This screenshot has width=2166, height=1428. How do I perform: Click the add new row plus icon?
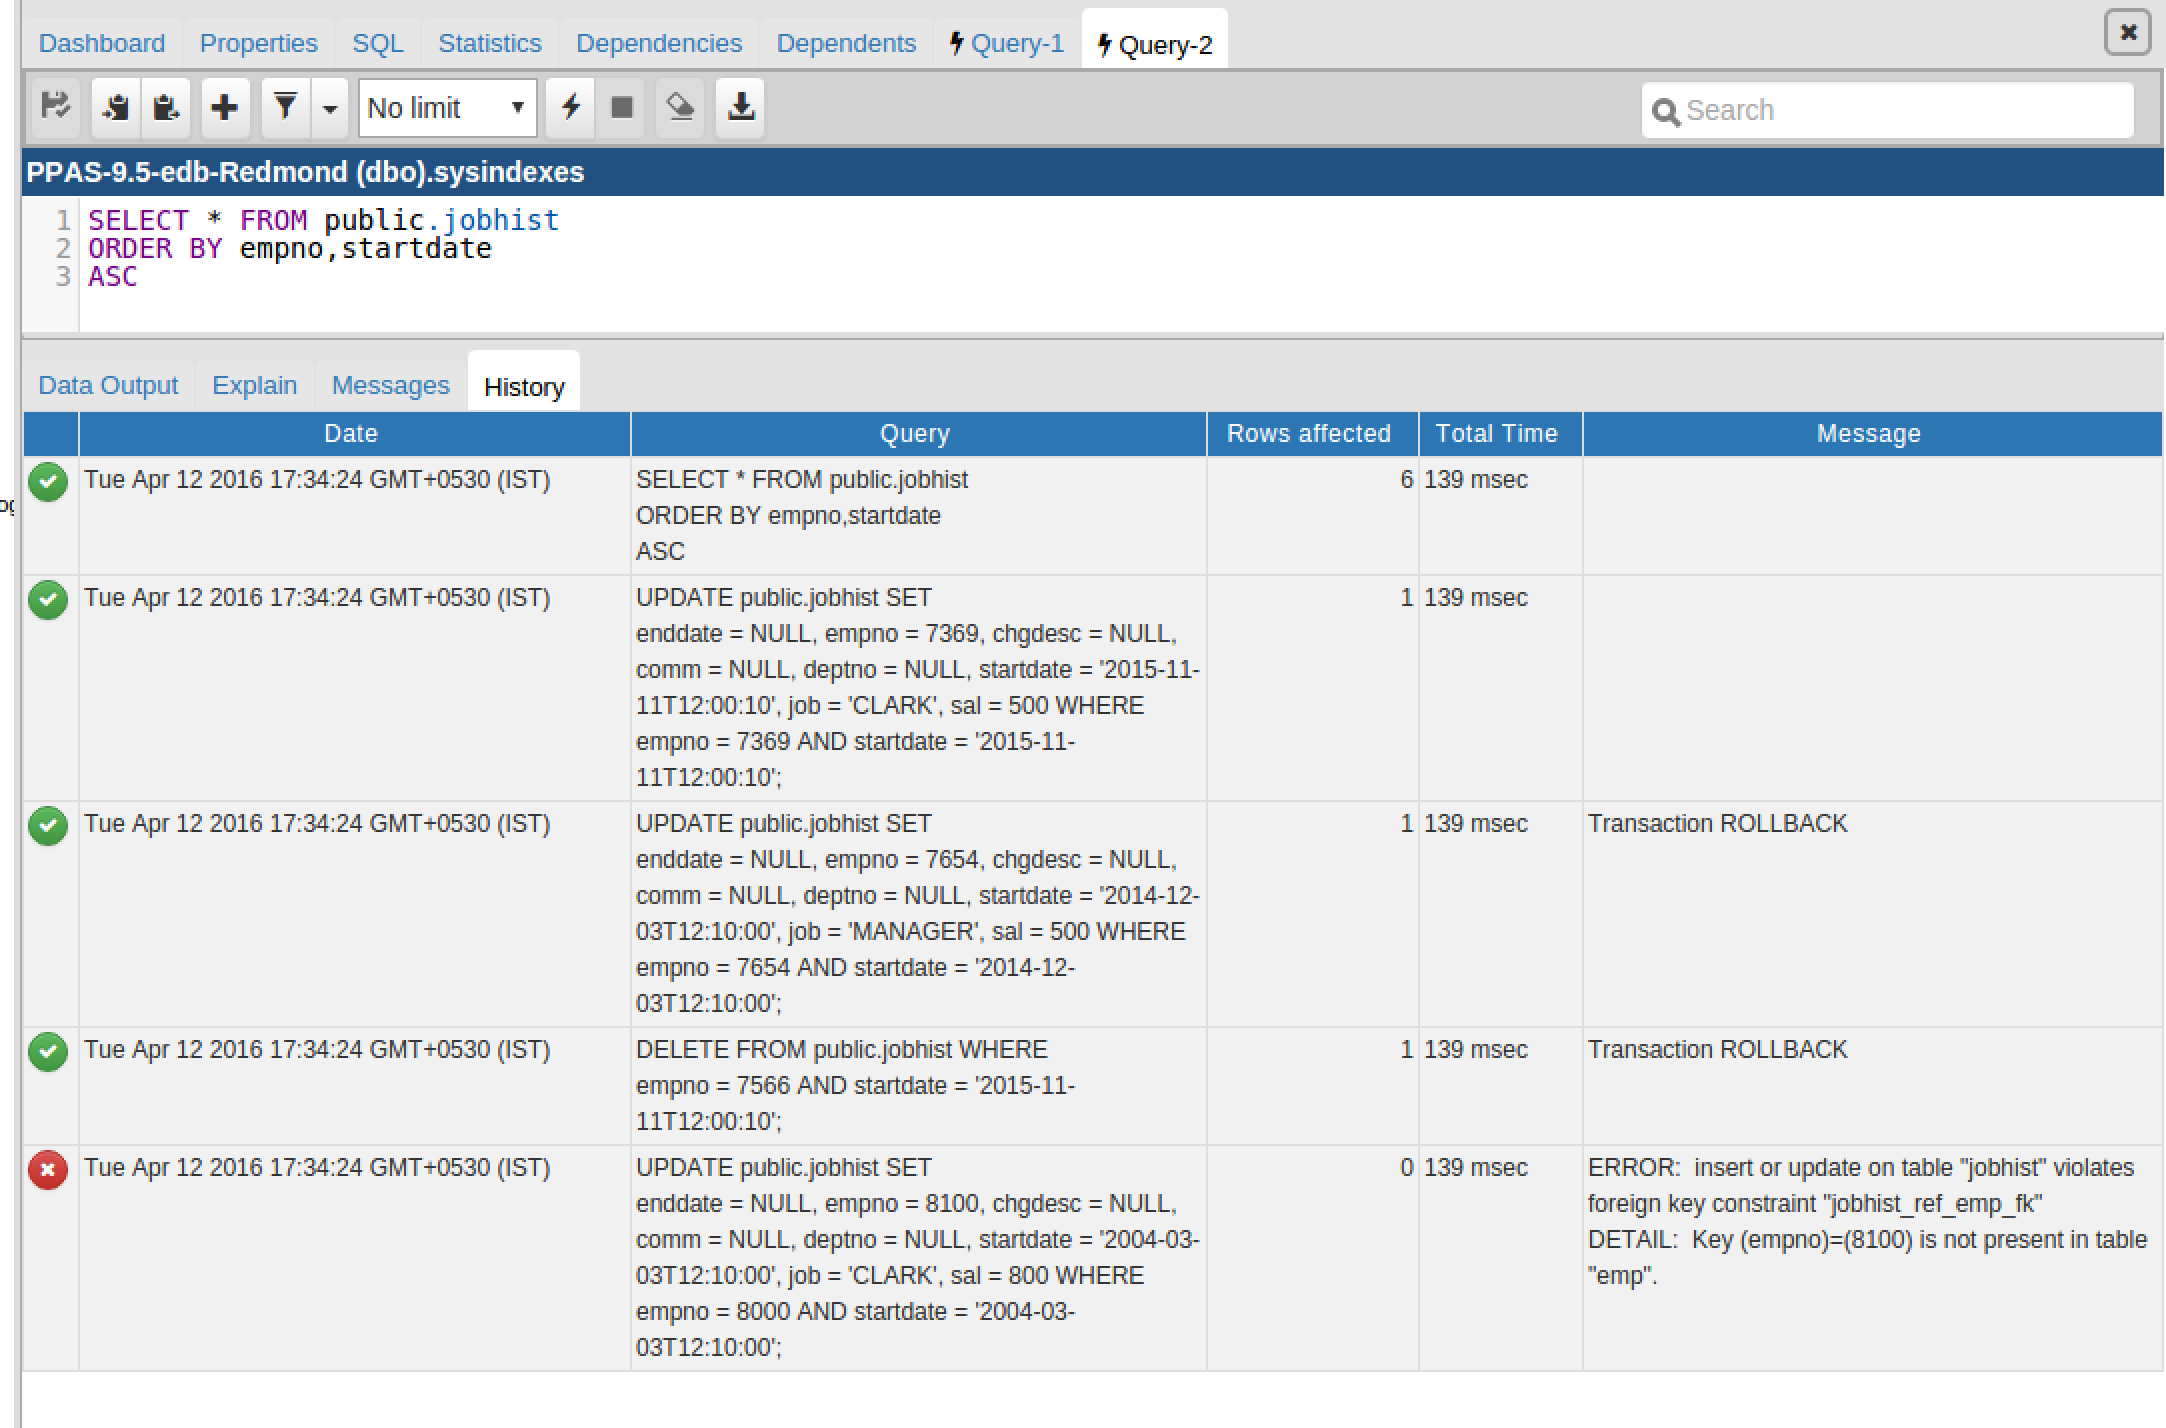[x=225, y=107]
